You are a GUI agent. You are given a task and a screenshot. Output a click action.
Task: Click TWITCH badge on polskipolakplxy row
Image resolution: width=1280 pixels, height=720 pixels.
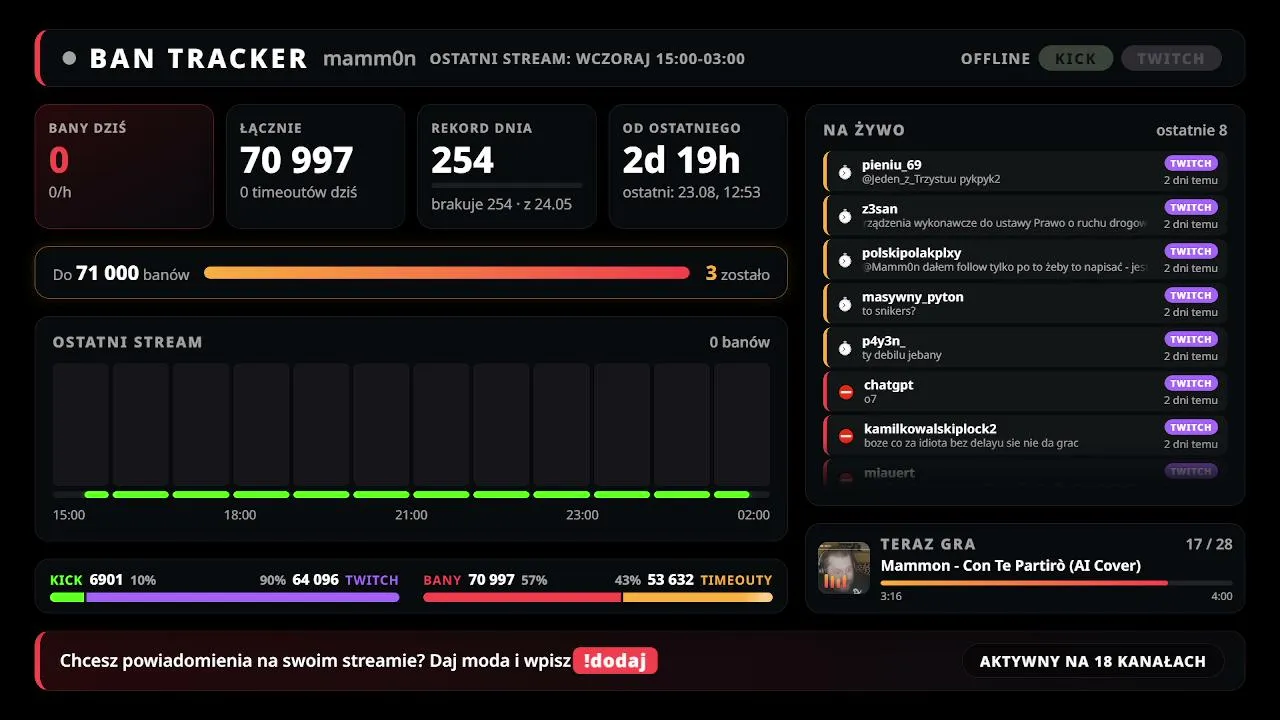click(1191, 251)
